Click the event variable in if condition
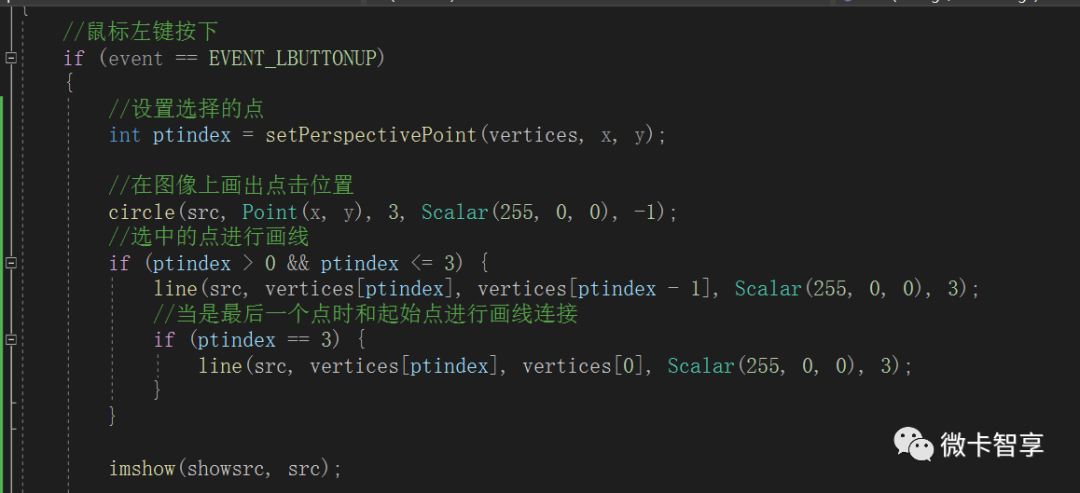 (135, 58)
